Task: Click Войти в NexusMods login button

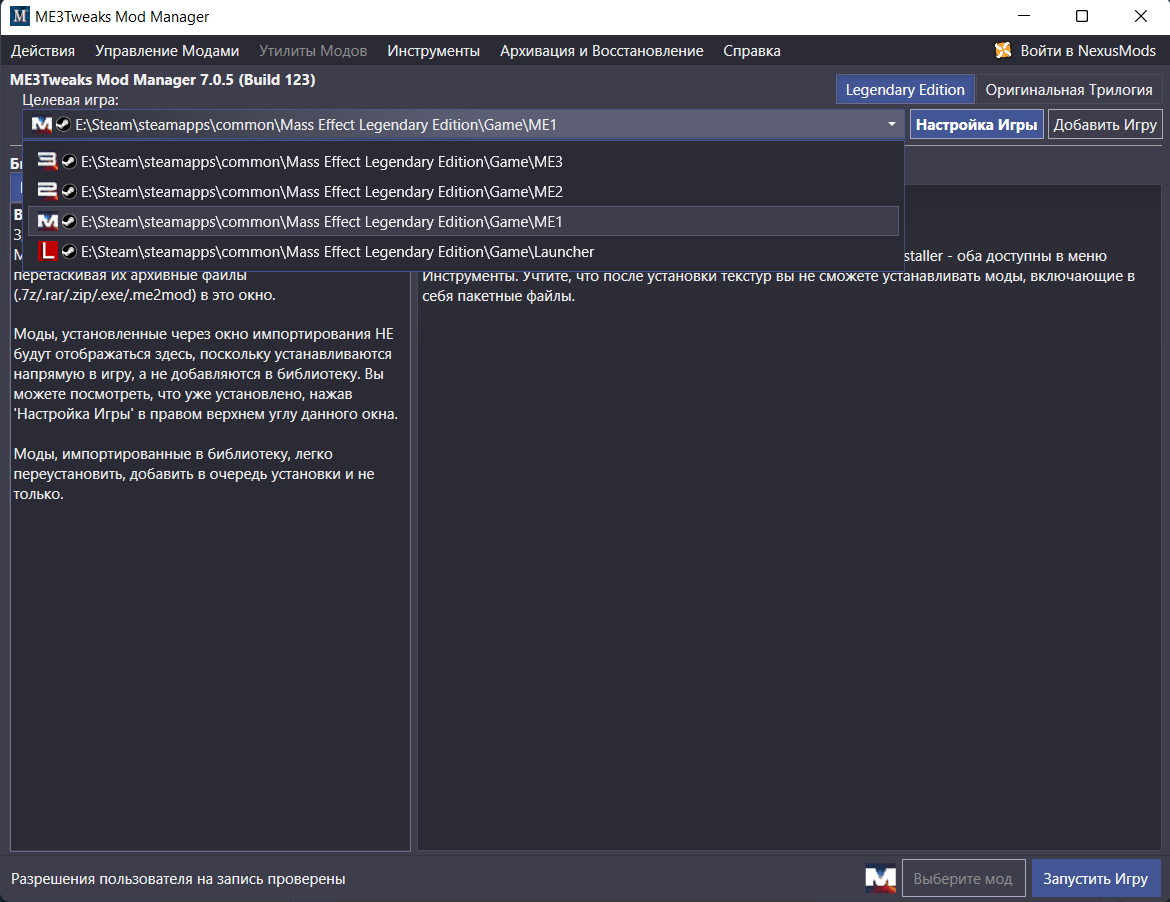Action: (x=1075, y=51)
